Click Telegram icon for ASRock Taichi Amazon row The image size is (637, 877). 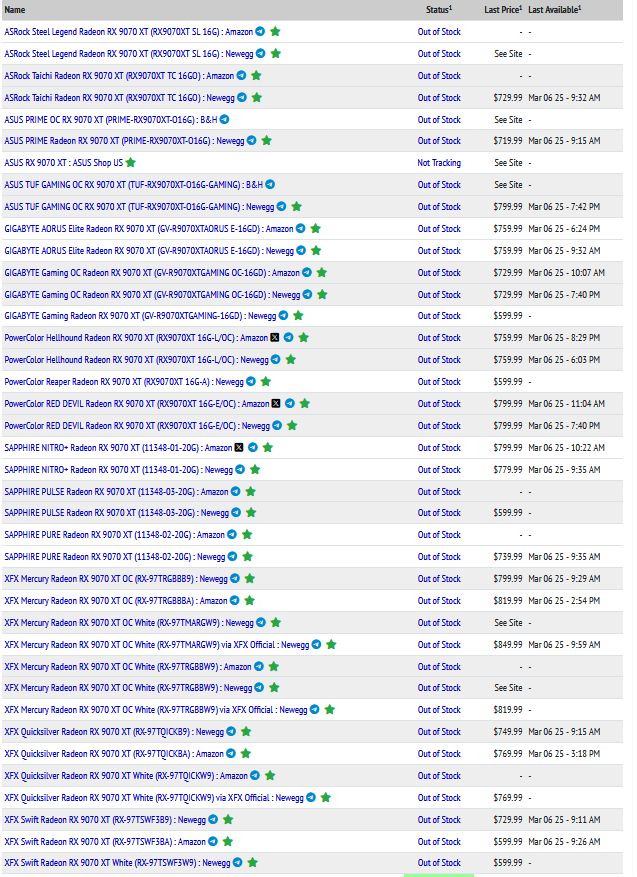[241, 76]
